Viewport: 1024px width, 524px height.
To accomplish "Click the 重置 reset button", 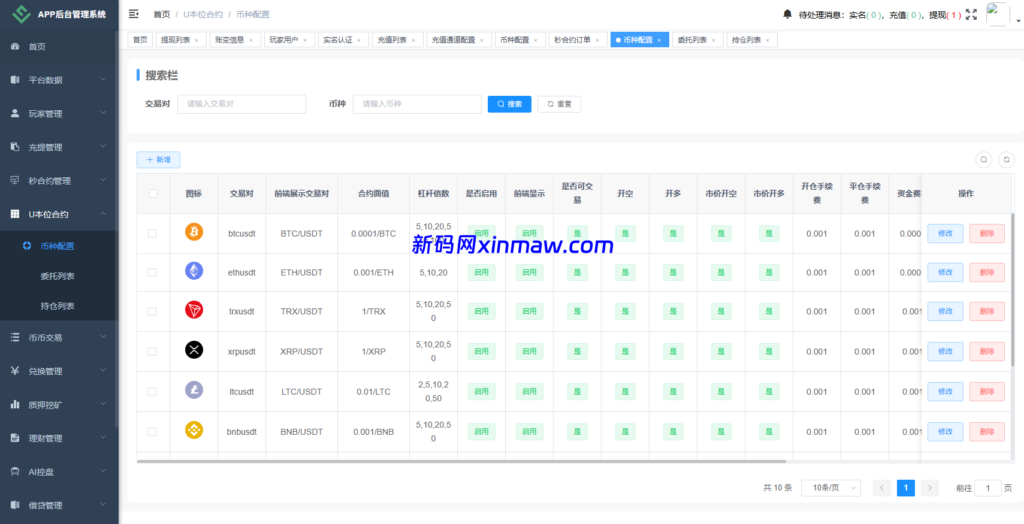I will pos(559,104).
